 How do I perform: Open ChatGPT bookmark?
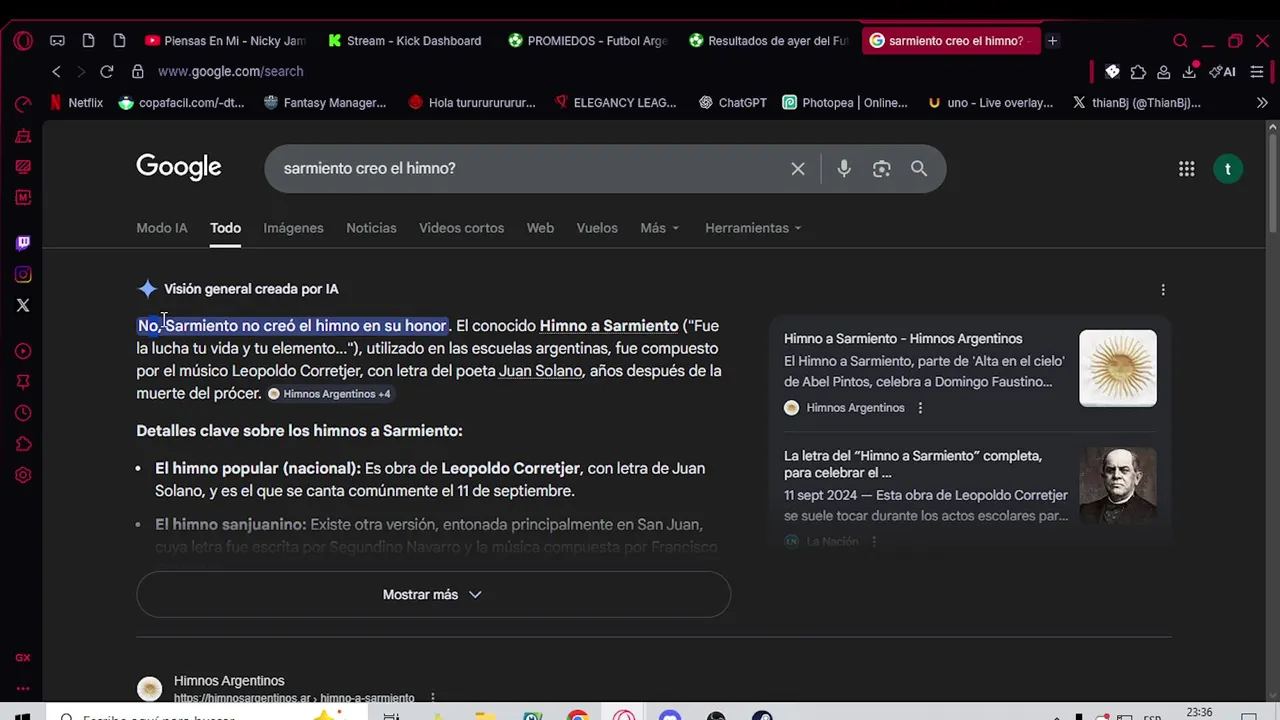[x=732, y=102]
